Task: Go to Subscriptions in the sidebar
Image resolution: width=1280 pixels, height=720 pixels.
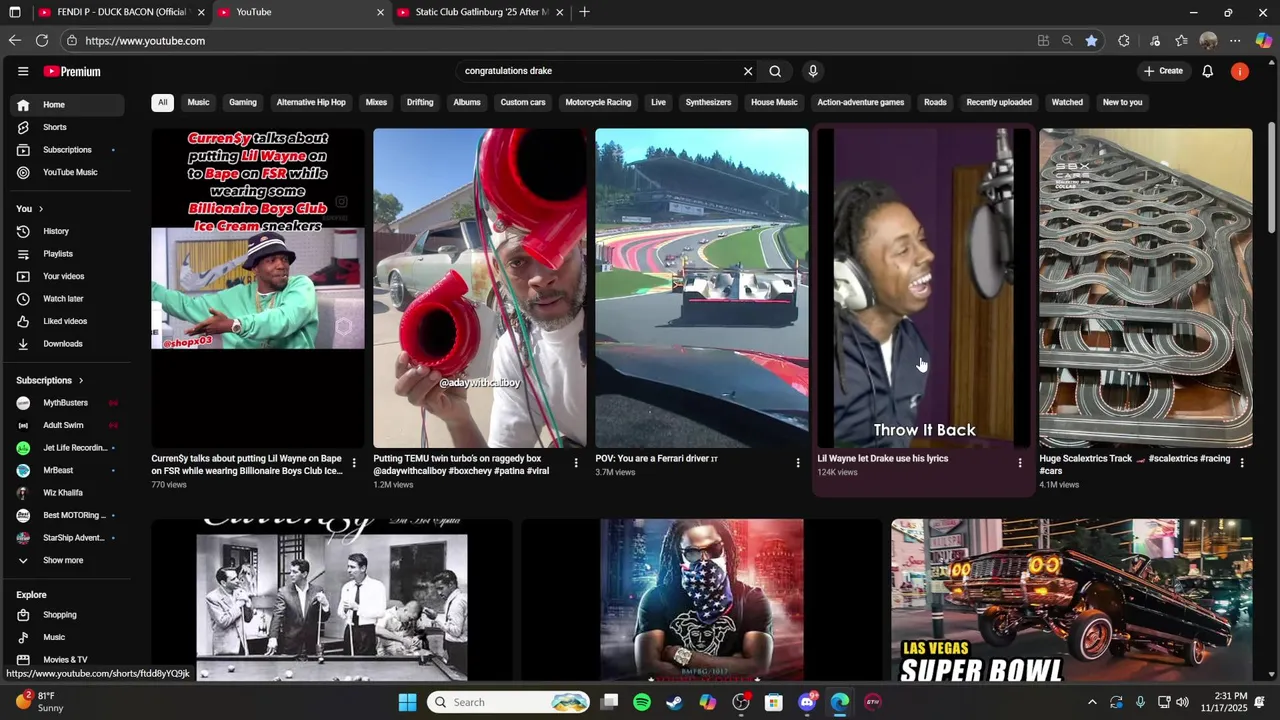Action: pos(65,150)
